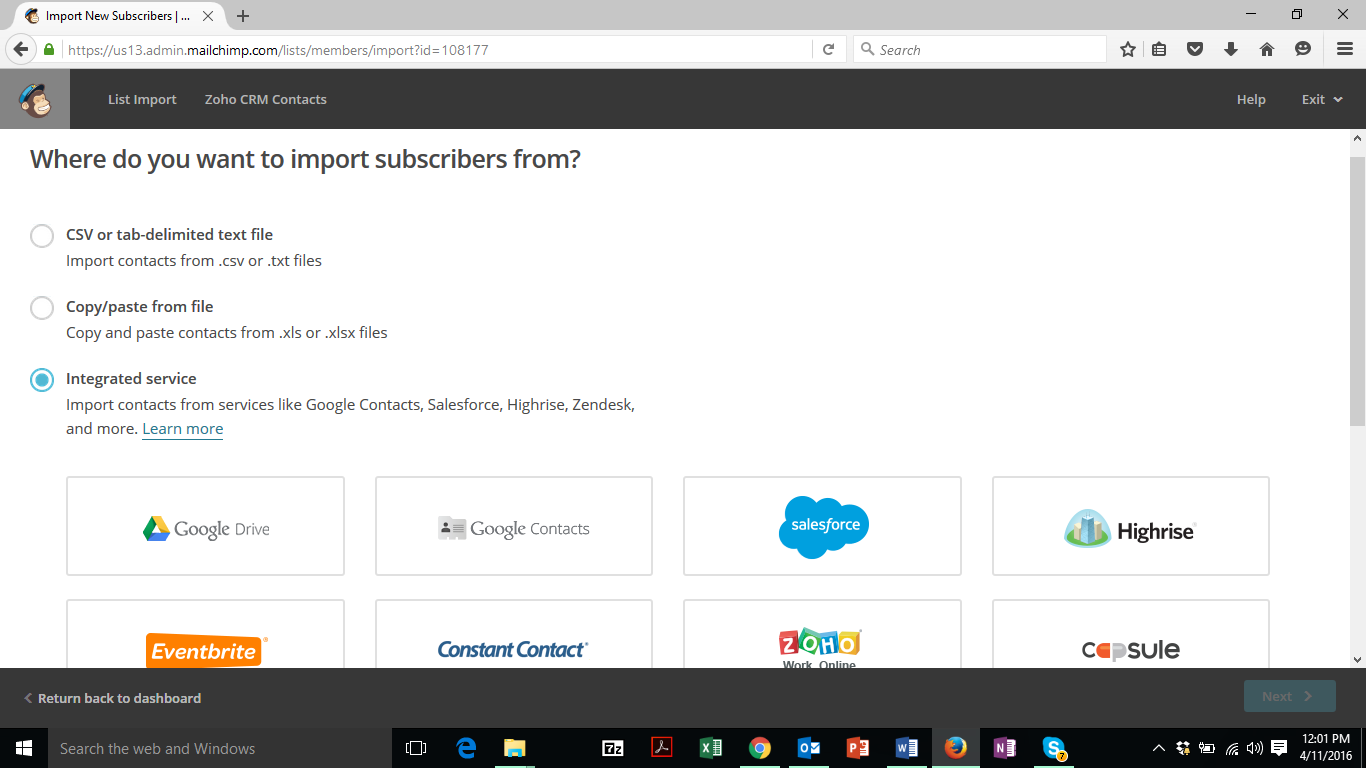Open new tab with plus button
The height and width of the screenshot is (768, 1366).
click(x=243, y=16)
